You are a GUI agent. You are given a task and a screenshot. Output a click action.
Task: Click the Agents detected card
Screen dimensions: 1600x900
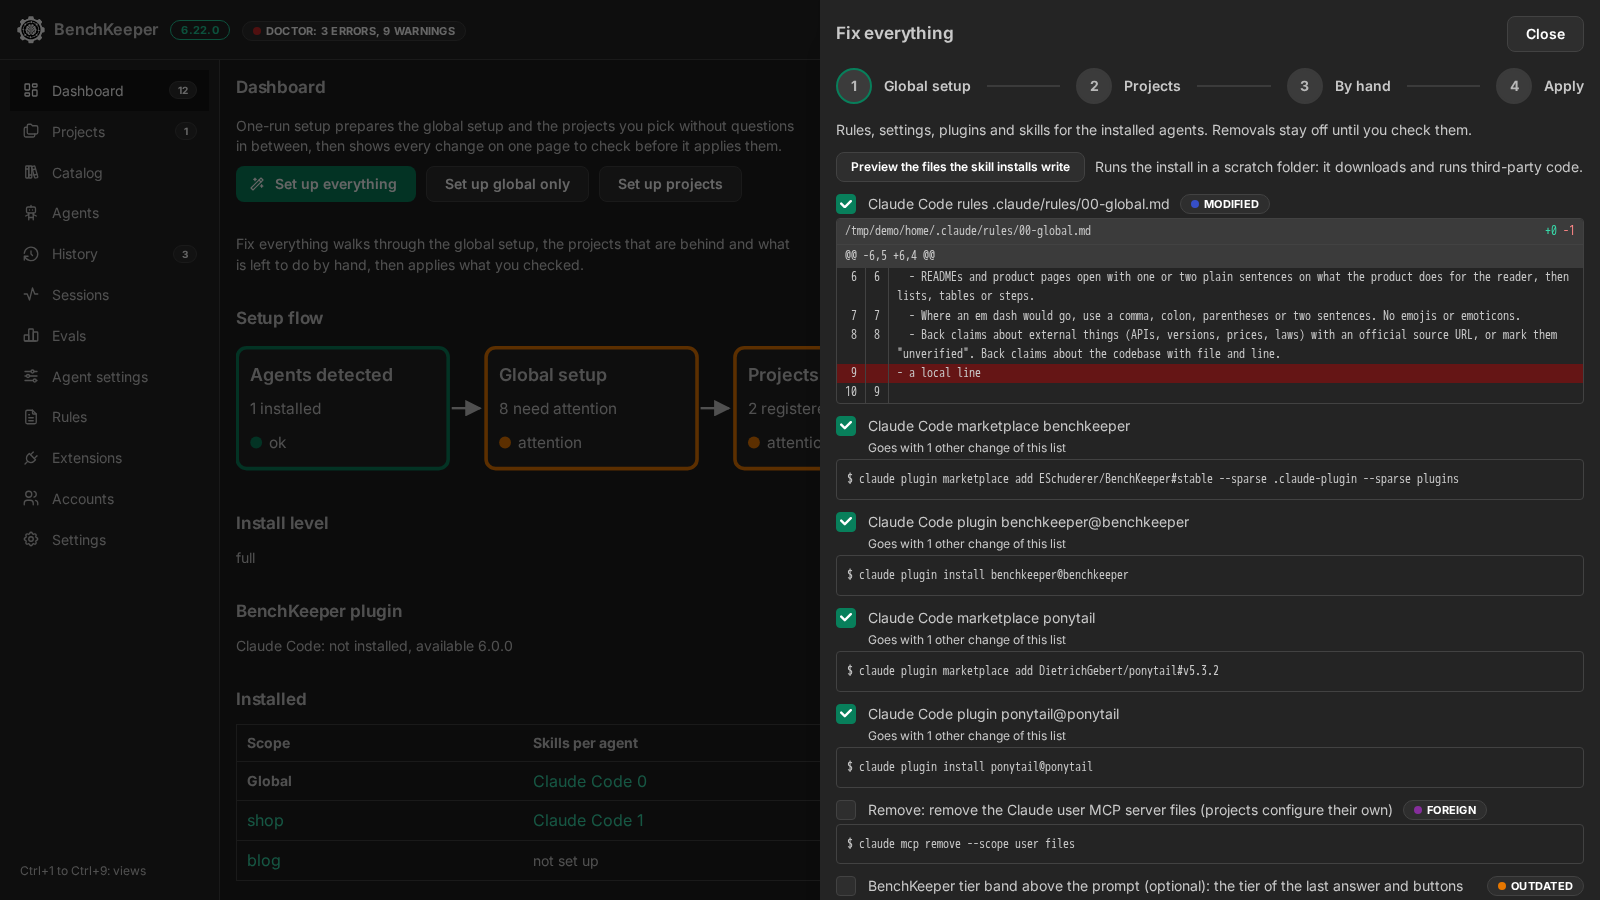(x=343, y=408)
